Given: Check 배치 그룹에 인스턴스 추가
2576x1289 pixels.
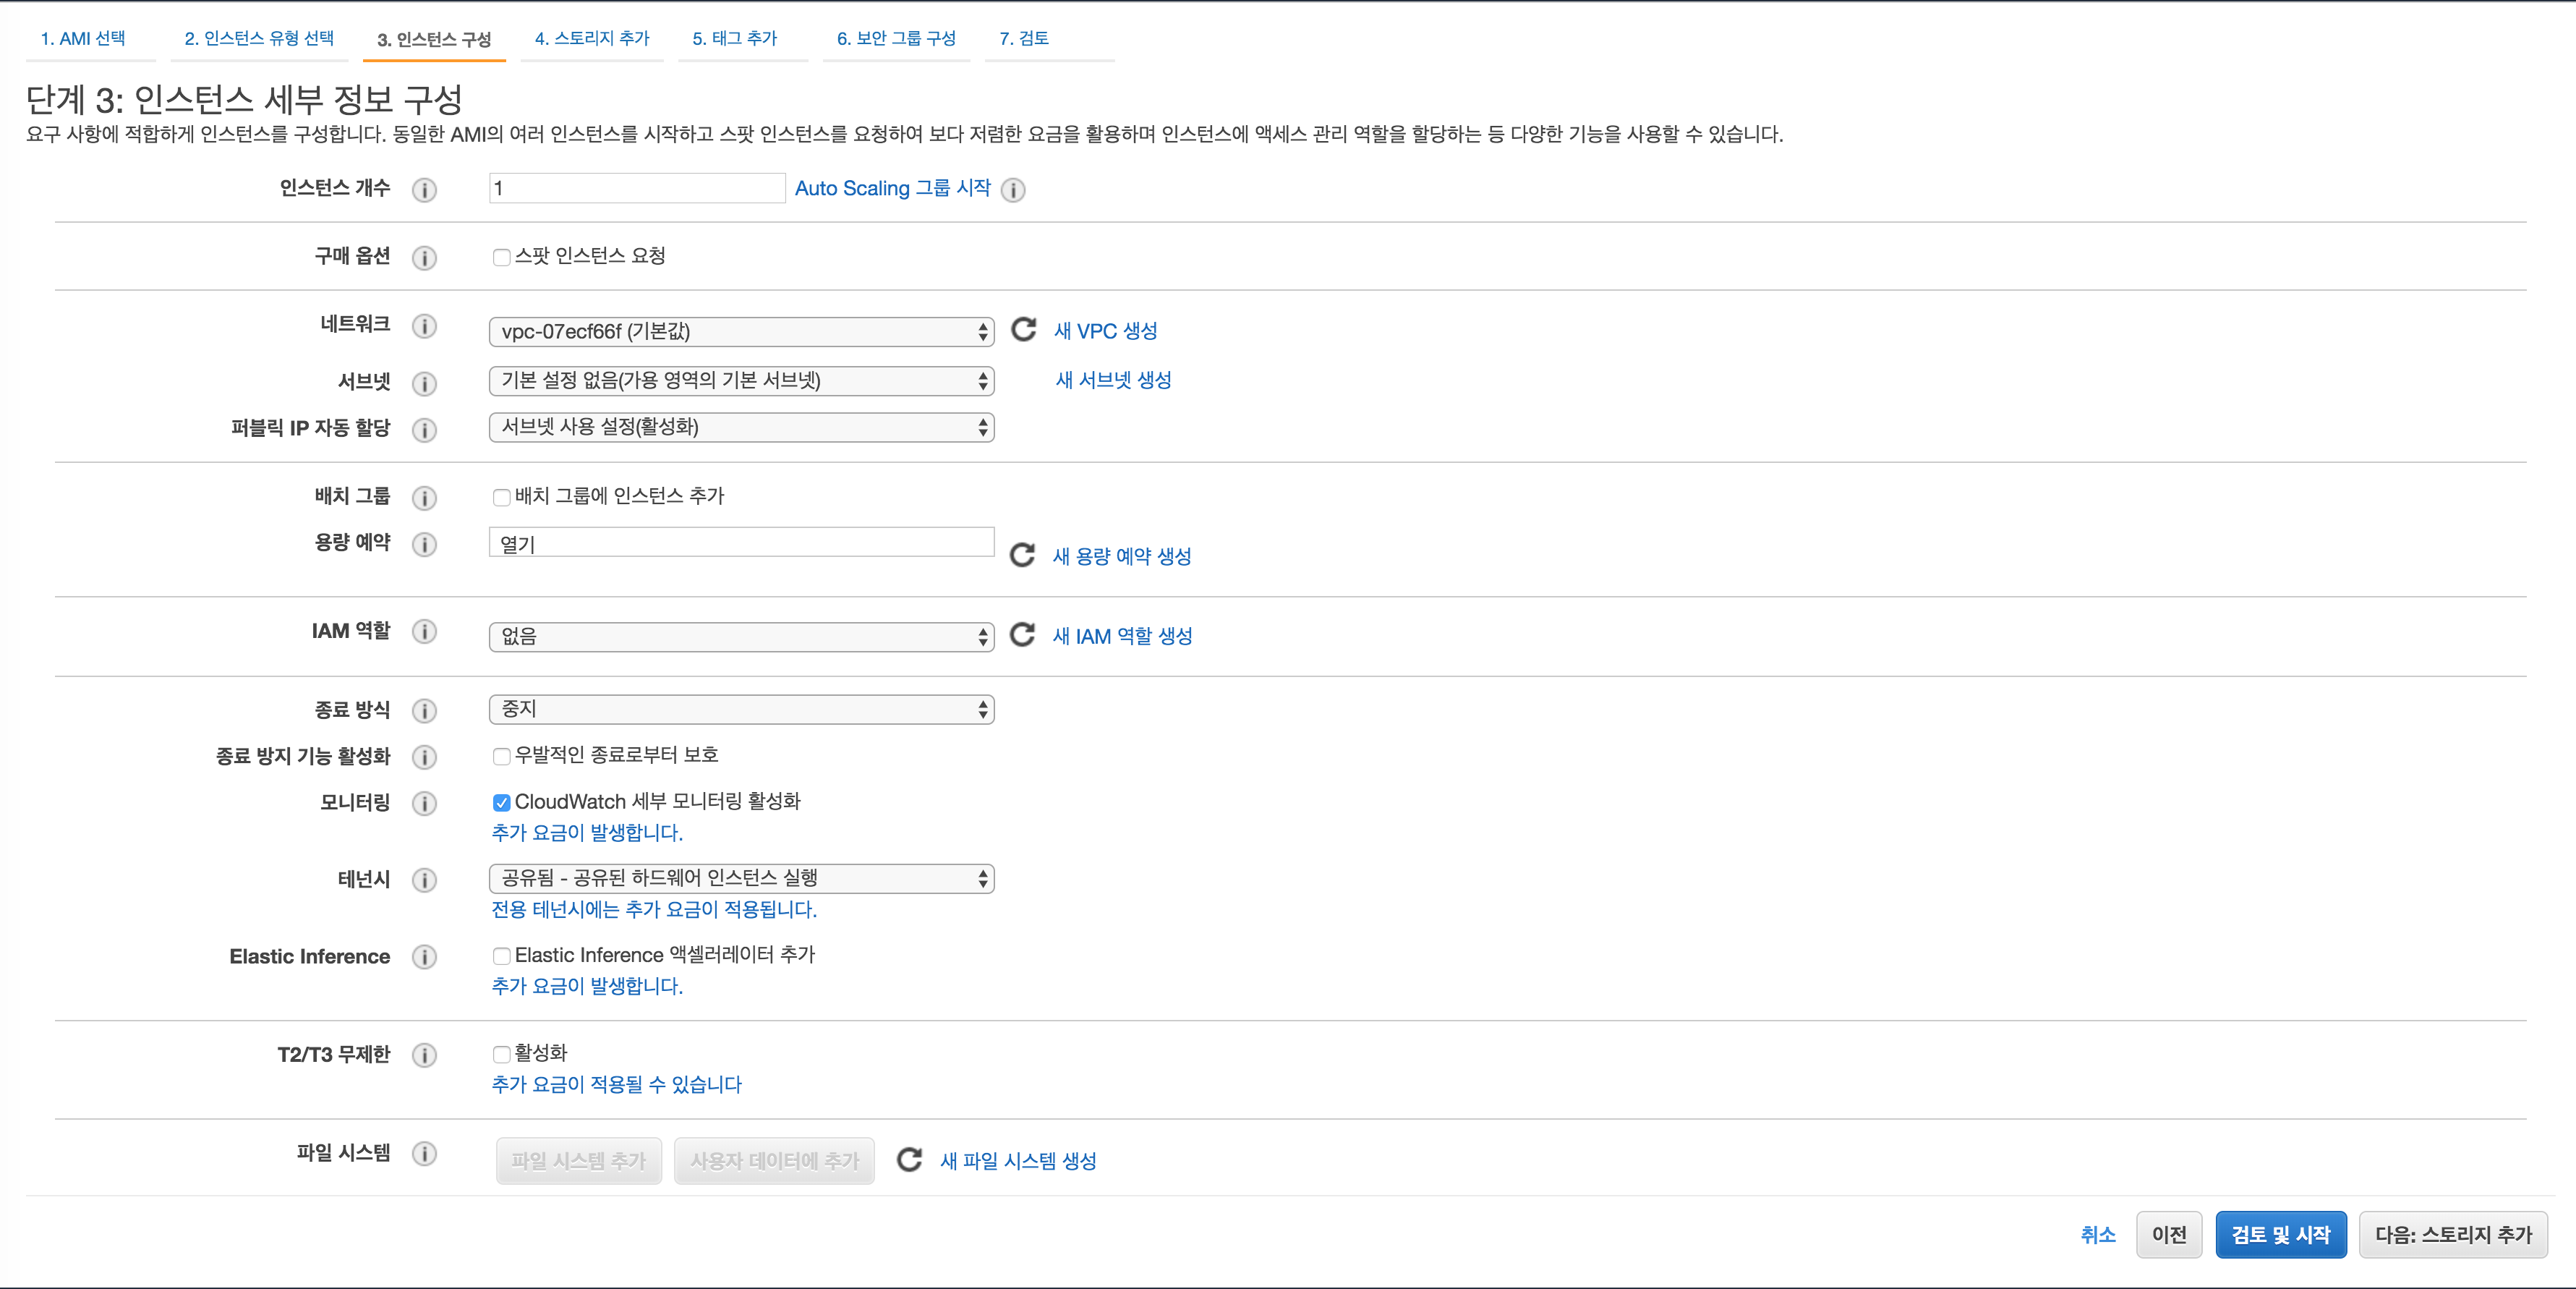Looking at the screenshot, I should tap(502, 497).
